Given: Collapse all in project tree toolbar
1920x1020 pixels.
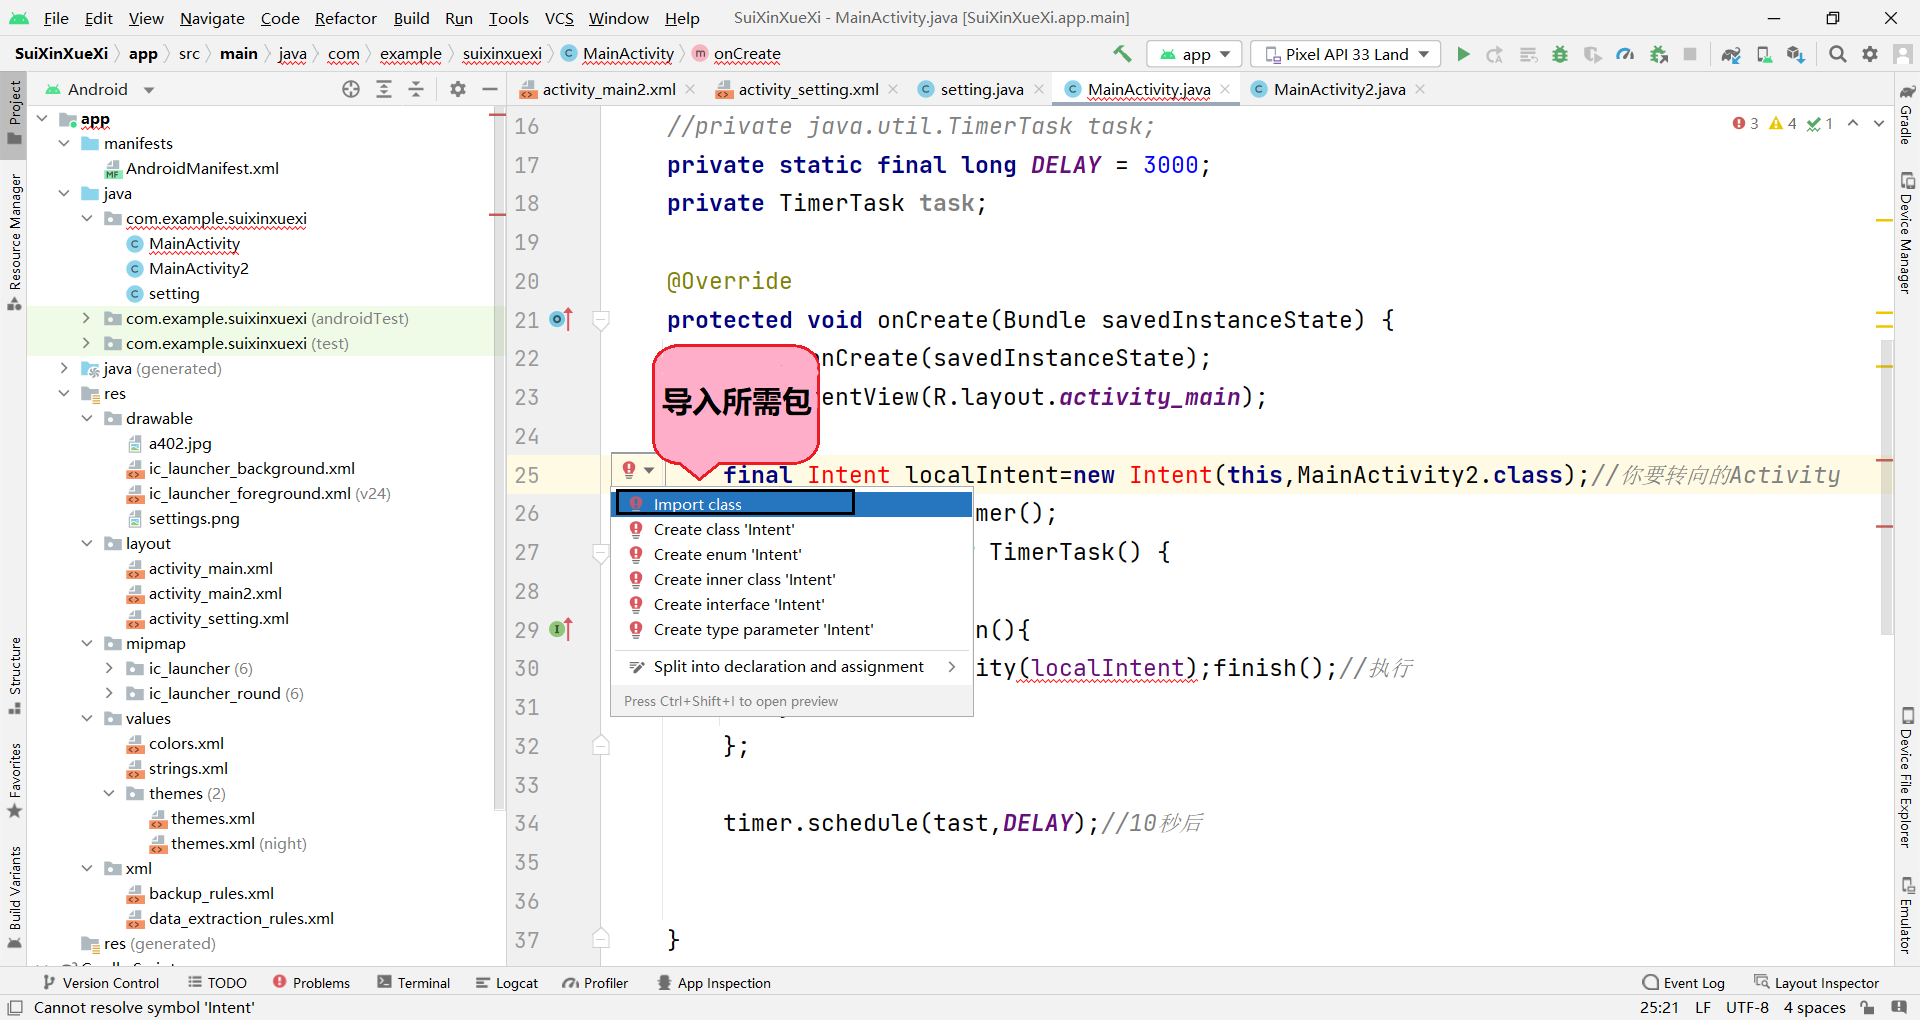Looking at the screenshot, I should 416,89.
